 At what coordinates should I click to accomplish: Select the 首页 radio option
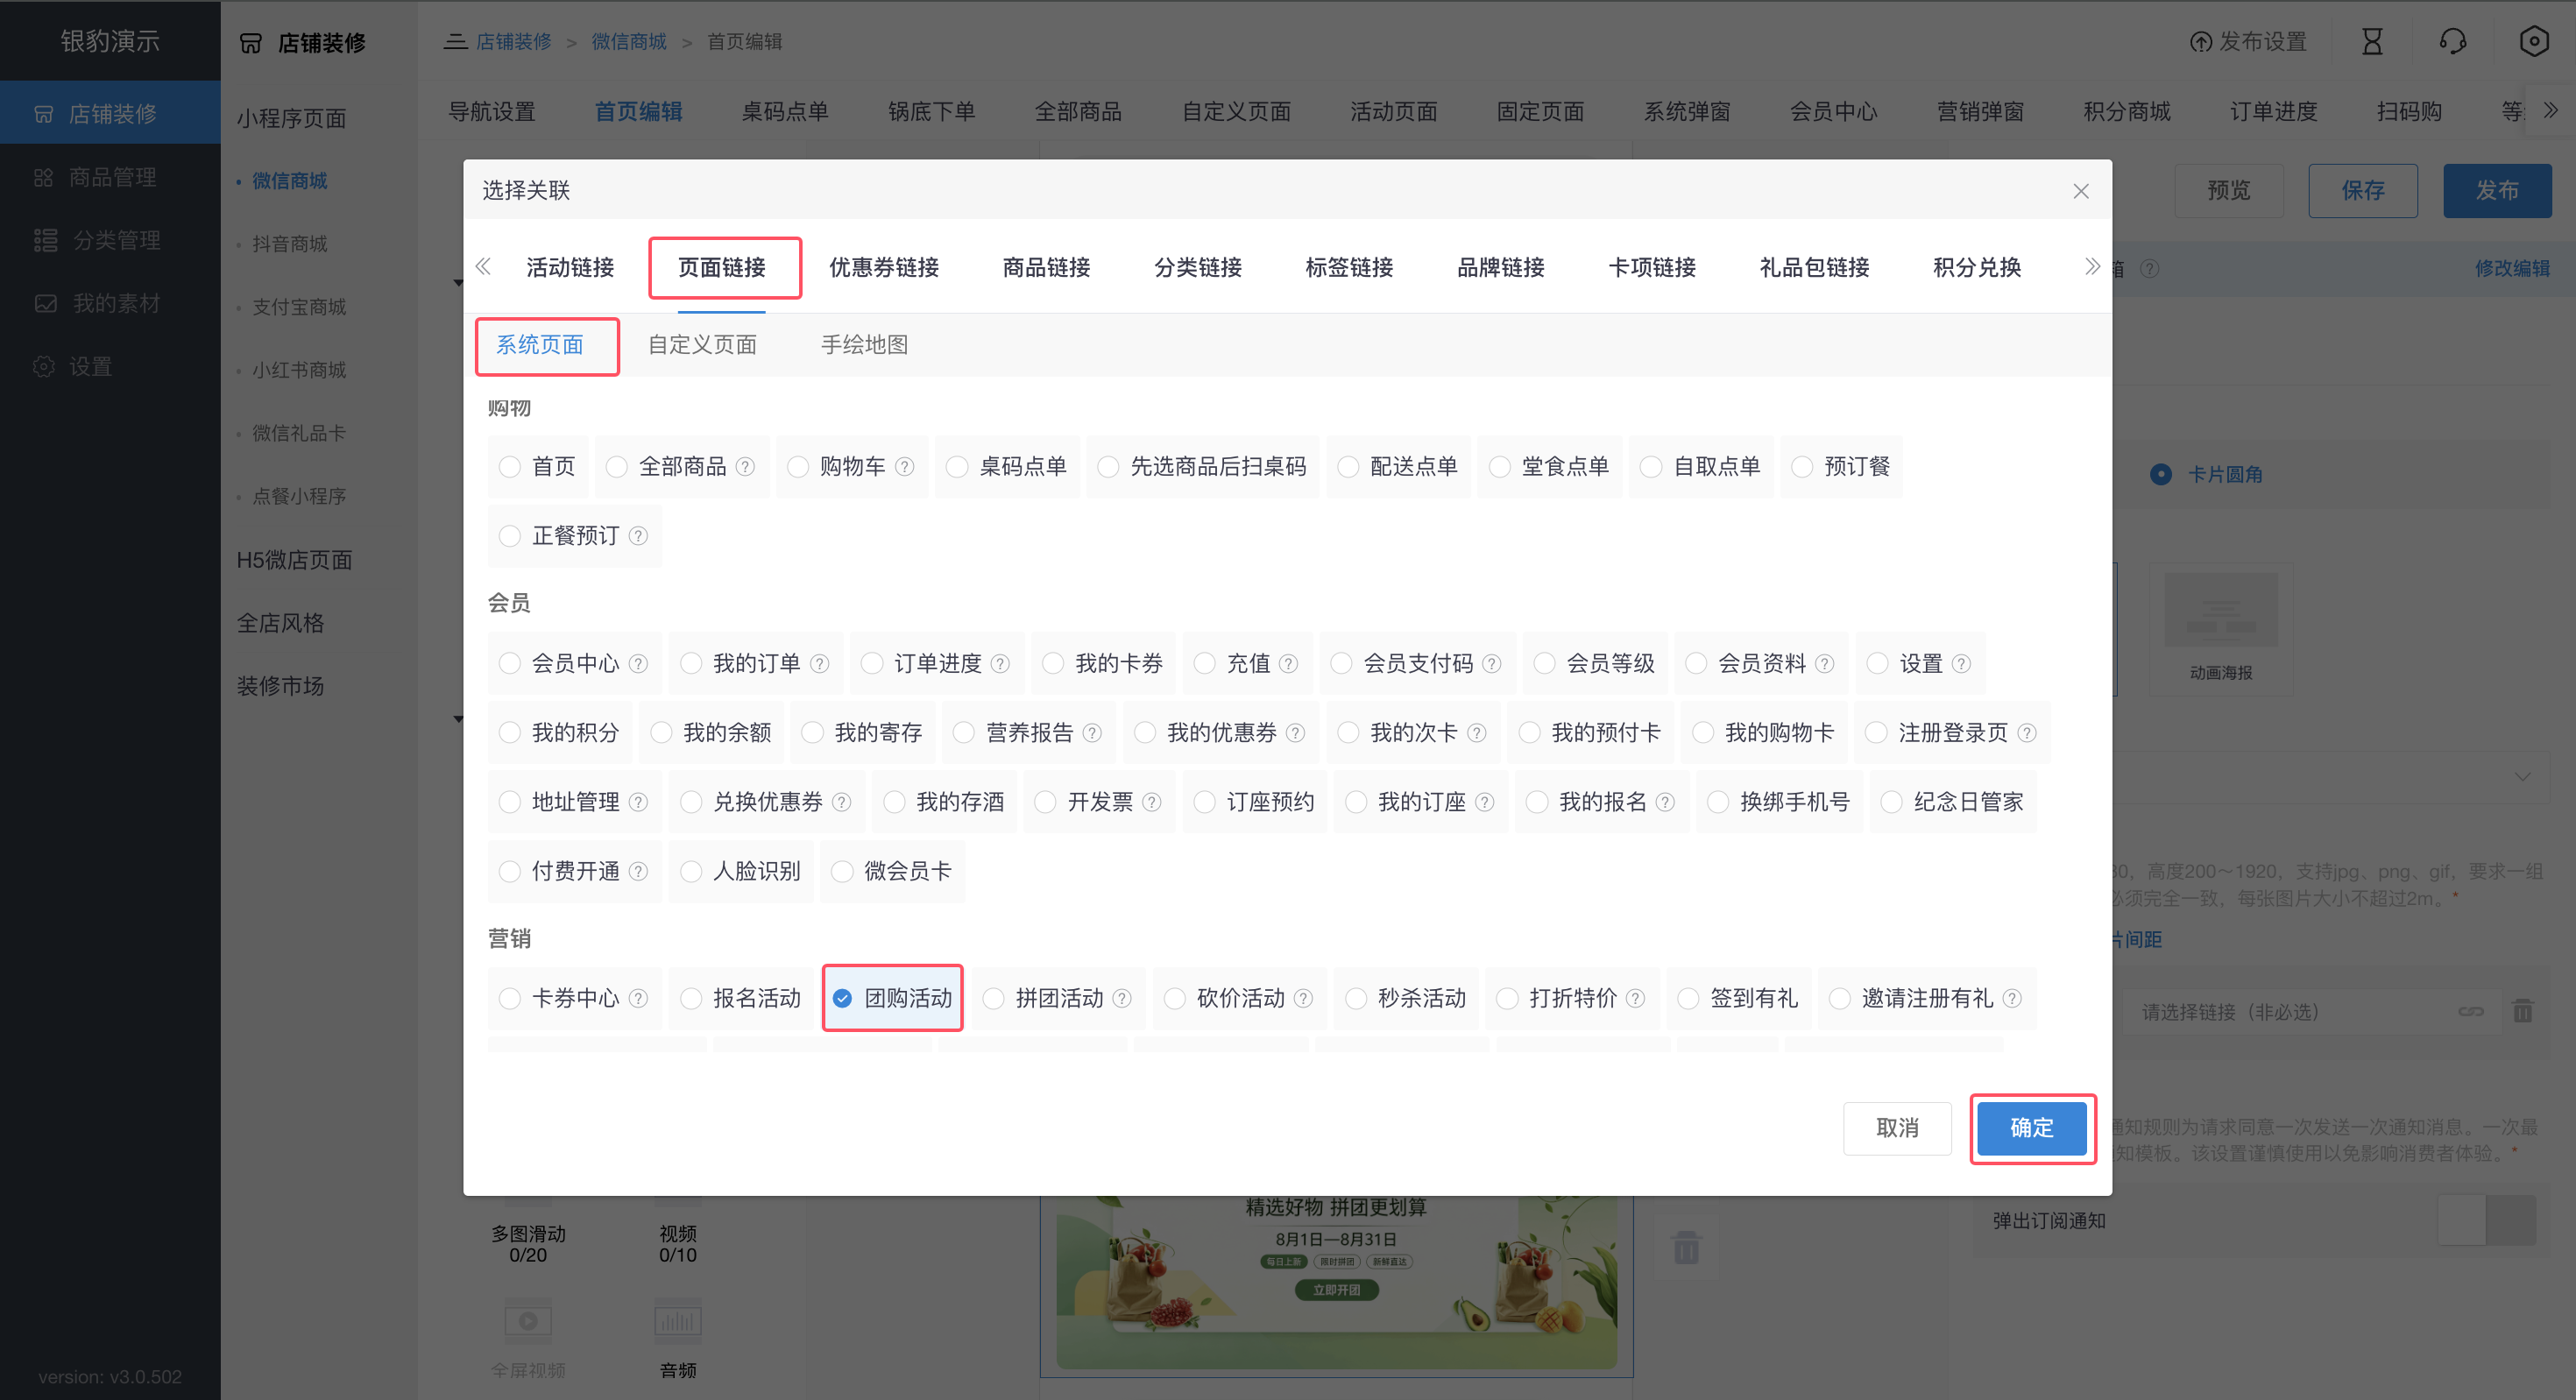click(510, 467)
